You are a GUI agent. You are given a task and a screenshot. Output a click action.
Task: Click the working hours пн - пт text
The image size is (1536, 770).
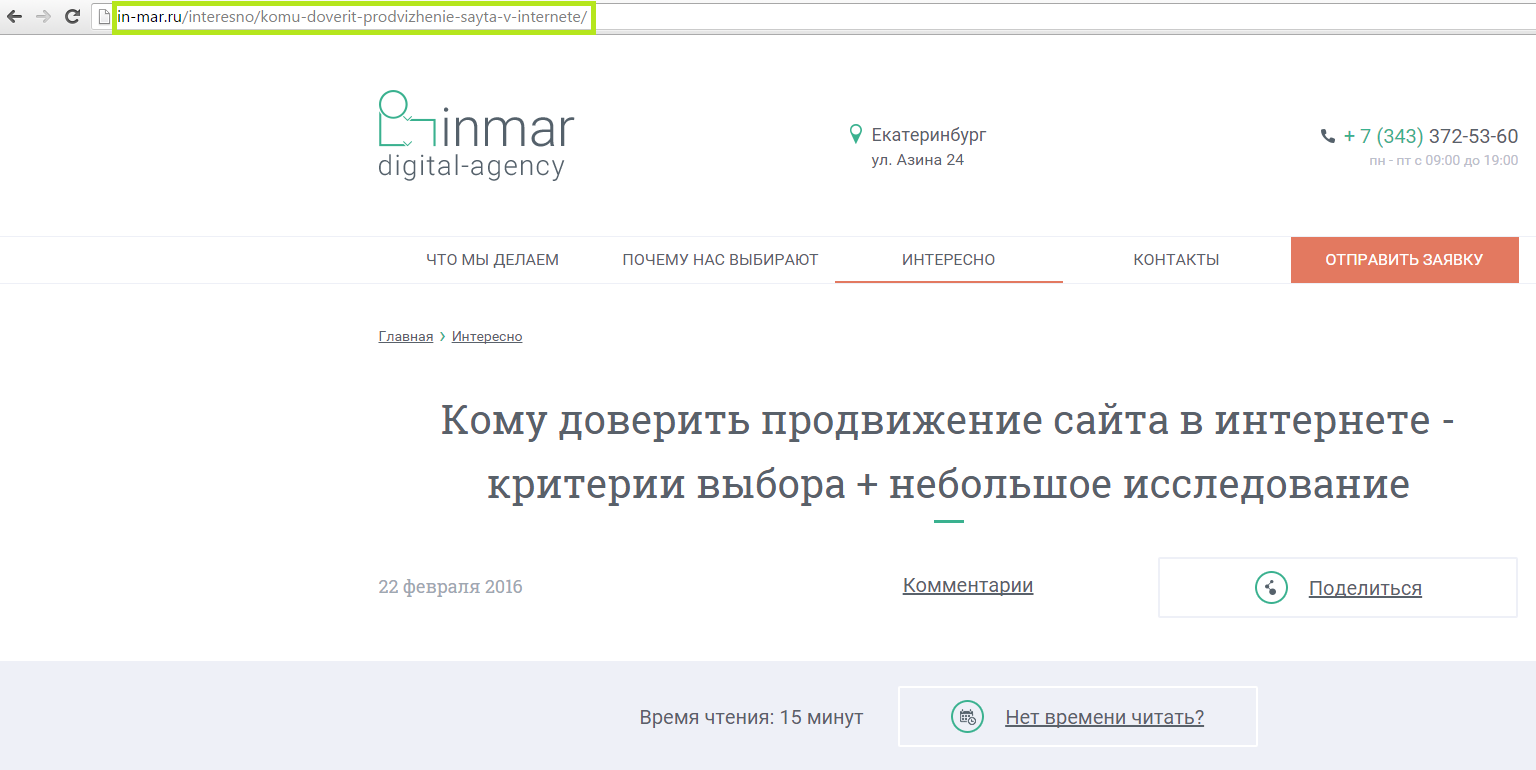click(1444, 160)
